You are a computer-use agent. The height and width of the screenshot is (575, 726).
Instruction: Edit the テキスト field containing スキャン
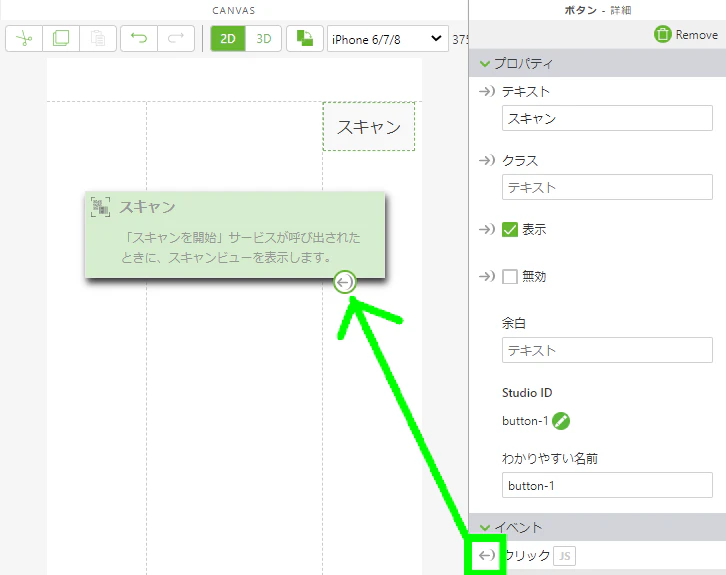coord(607,118)
